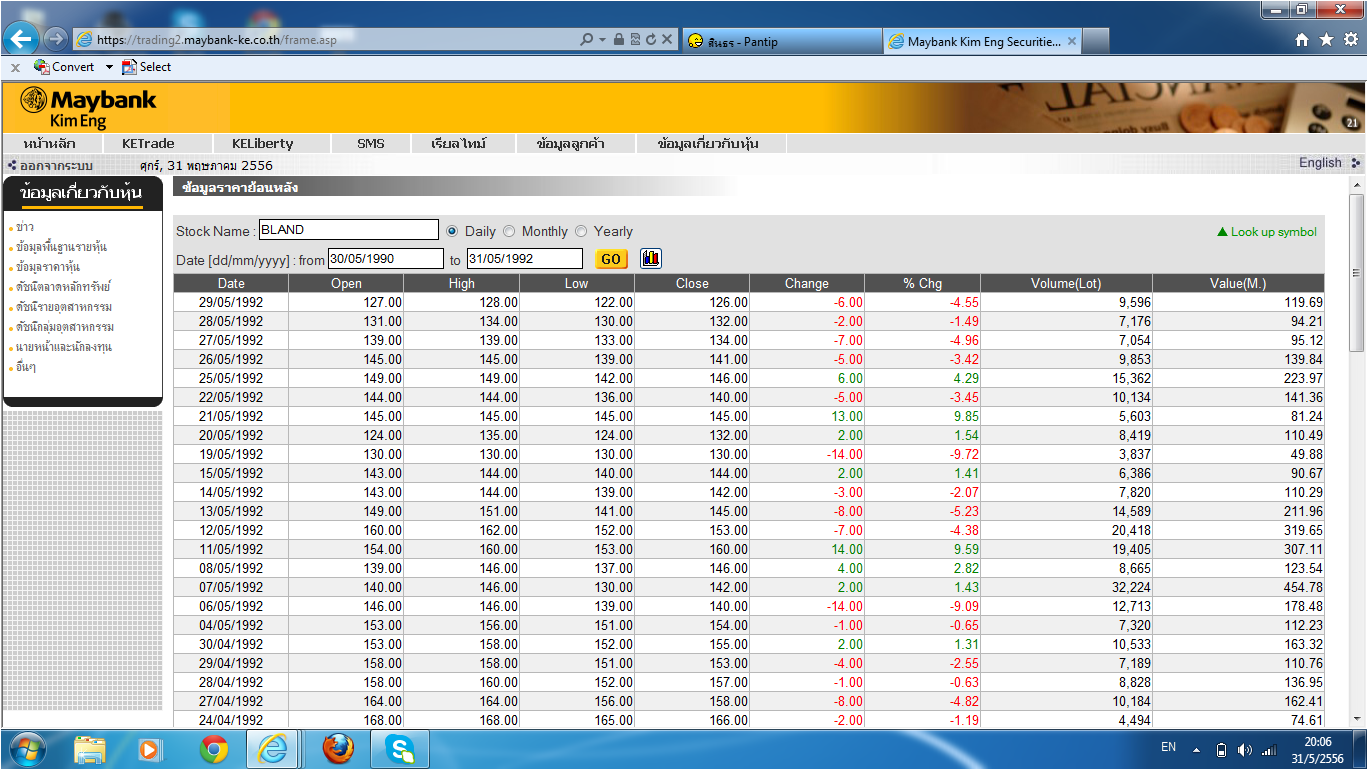The width and height of the screenshot is (1368, 770).
Task: Click the to-date field 31/05/1992
Action: [x=524, y=259]
